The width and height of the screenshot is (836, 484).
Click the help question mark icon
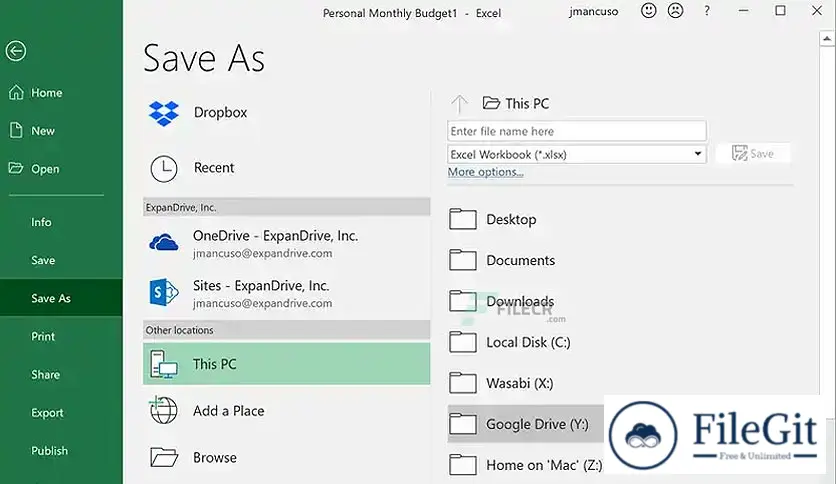707,11
